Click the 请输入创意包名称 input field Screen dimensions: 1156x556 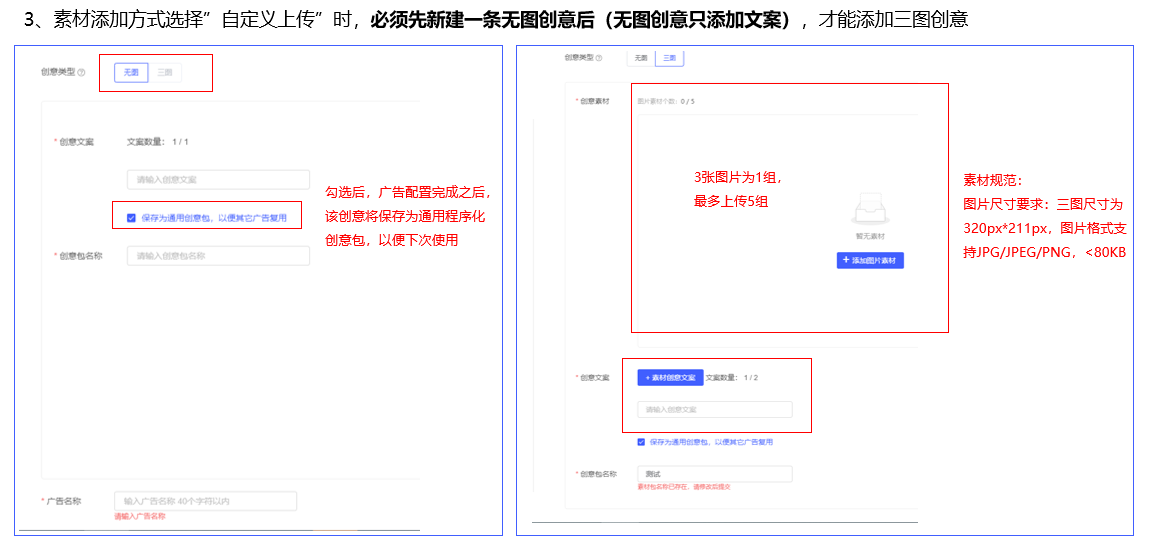point(217,256)
